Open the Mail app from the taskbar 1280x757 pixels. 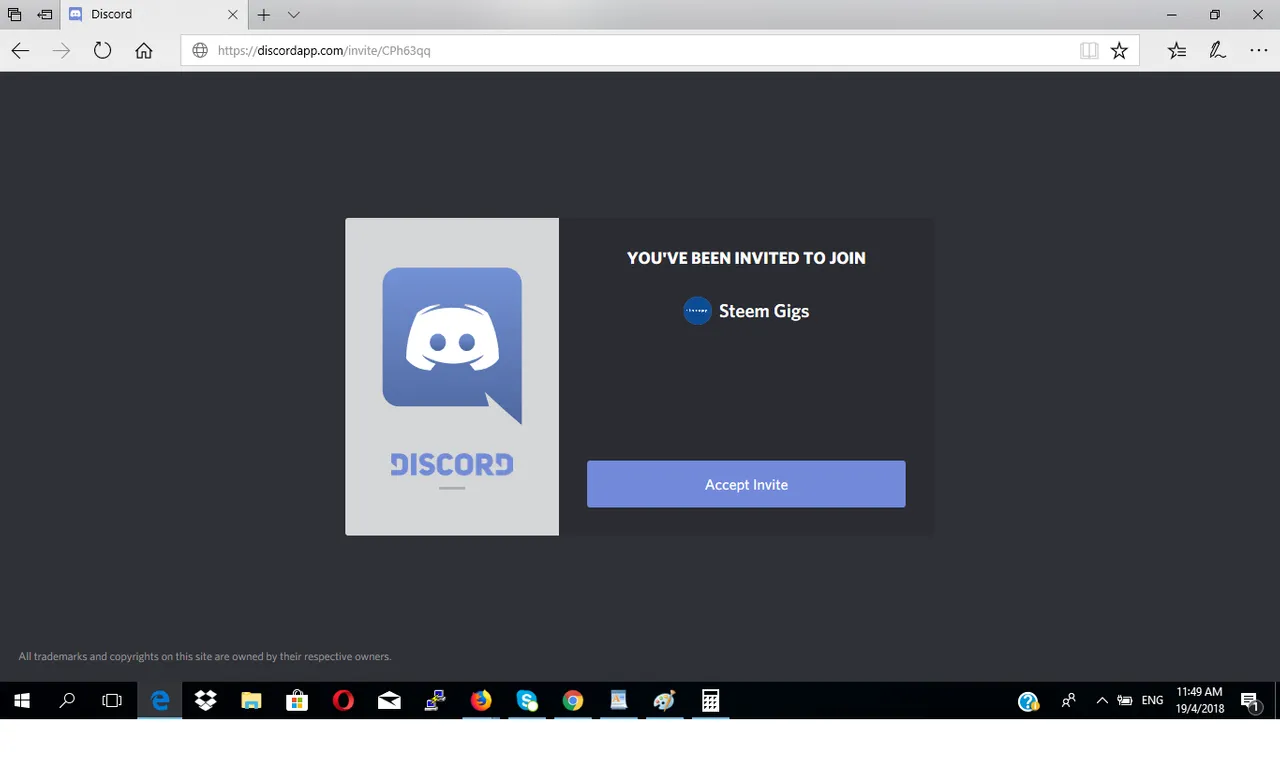pos(389,701)
